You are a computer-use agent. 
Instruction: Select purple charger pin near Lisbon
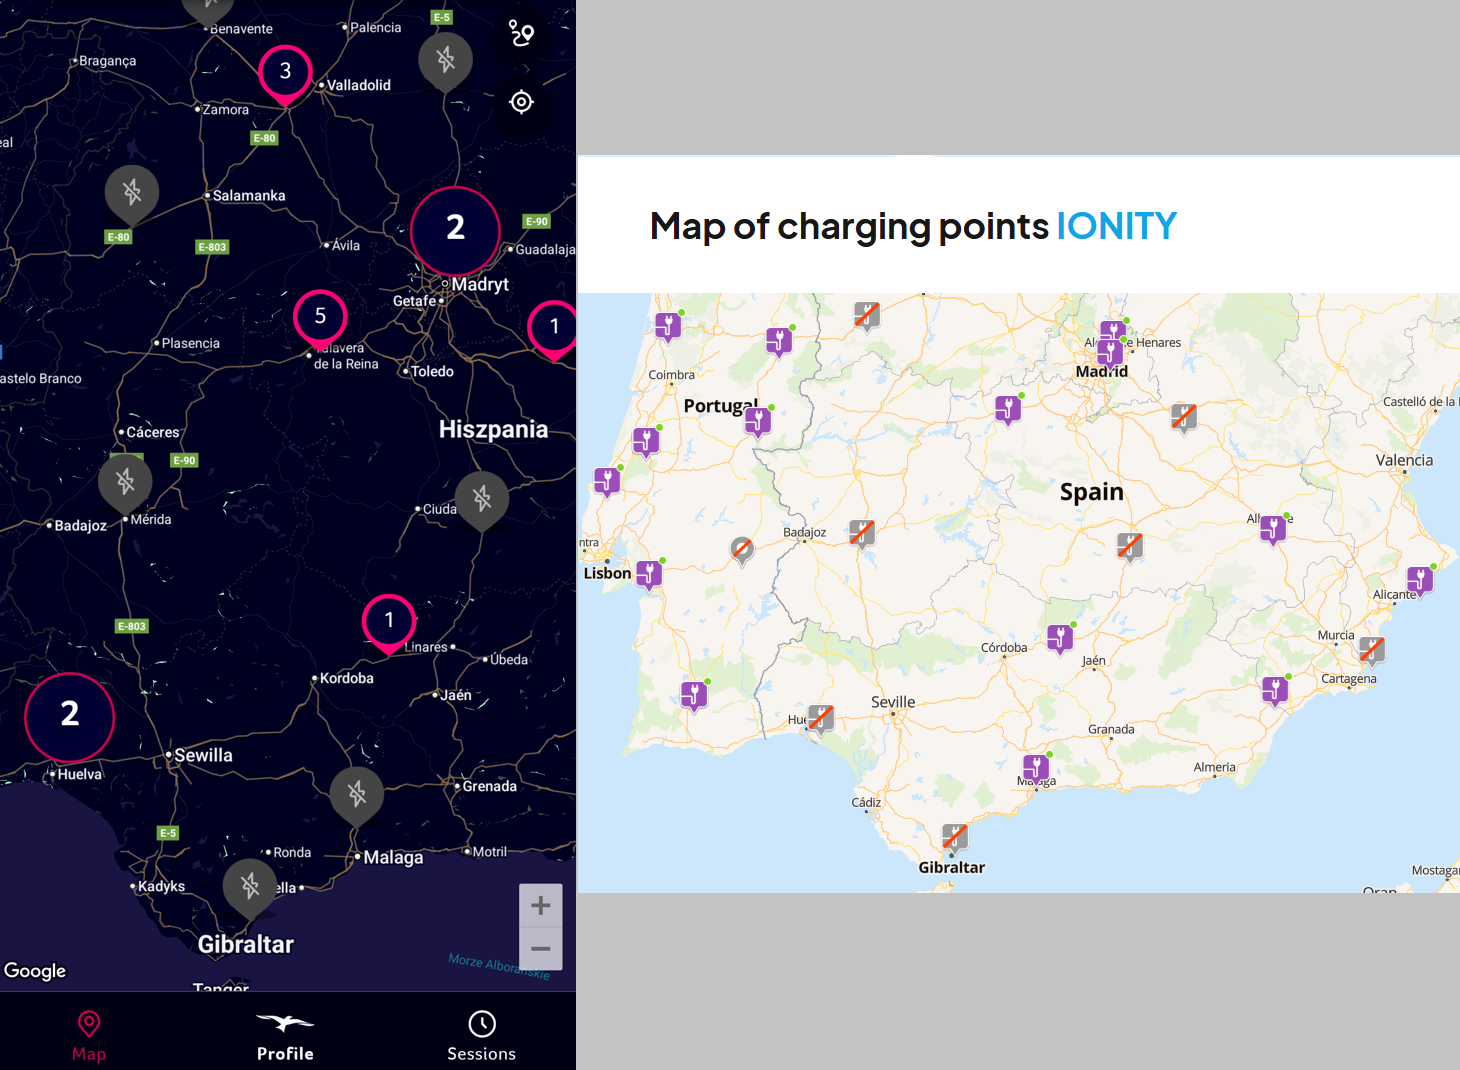pyautogui.click(x=649, y=575)
